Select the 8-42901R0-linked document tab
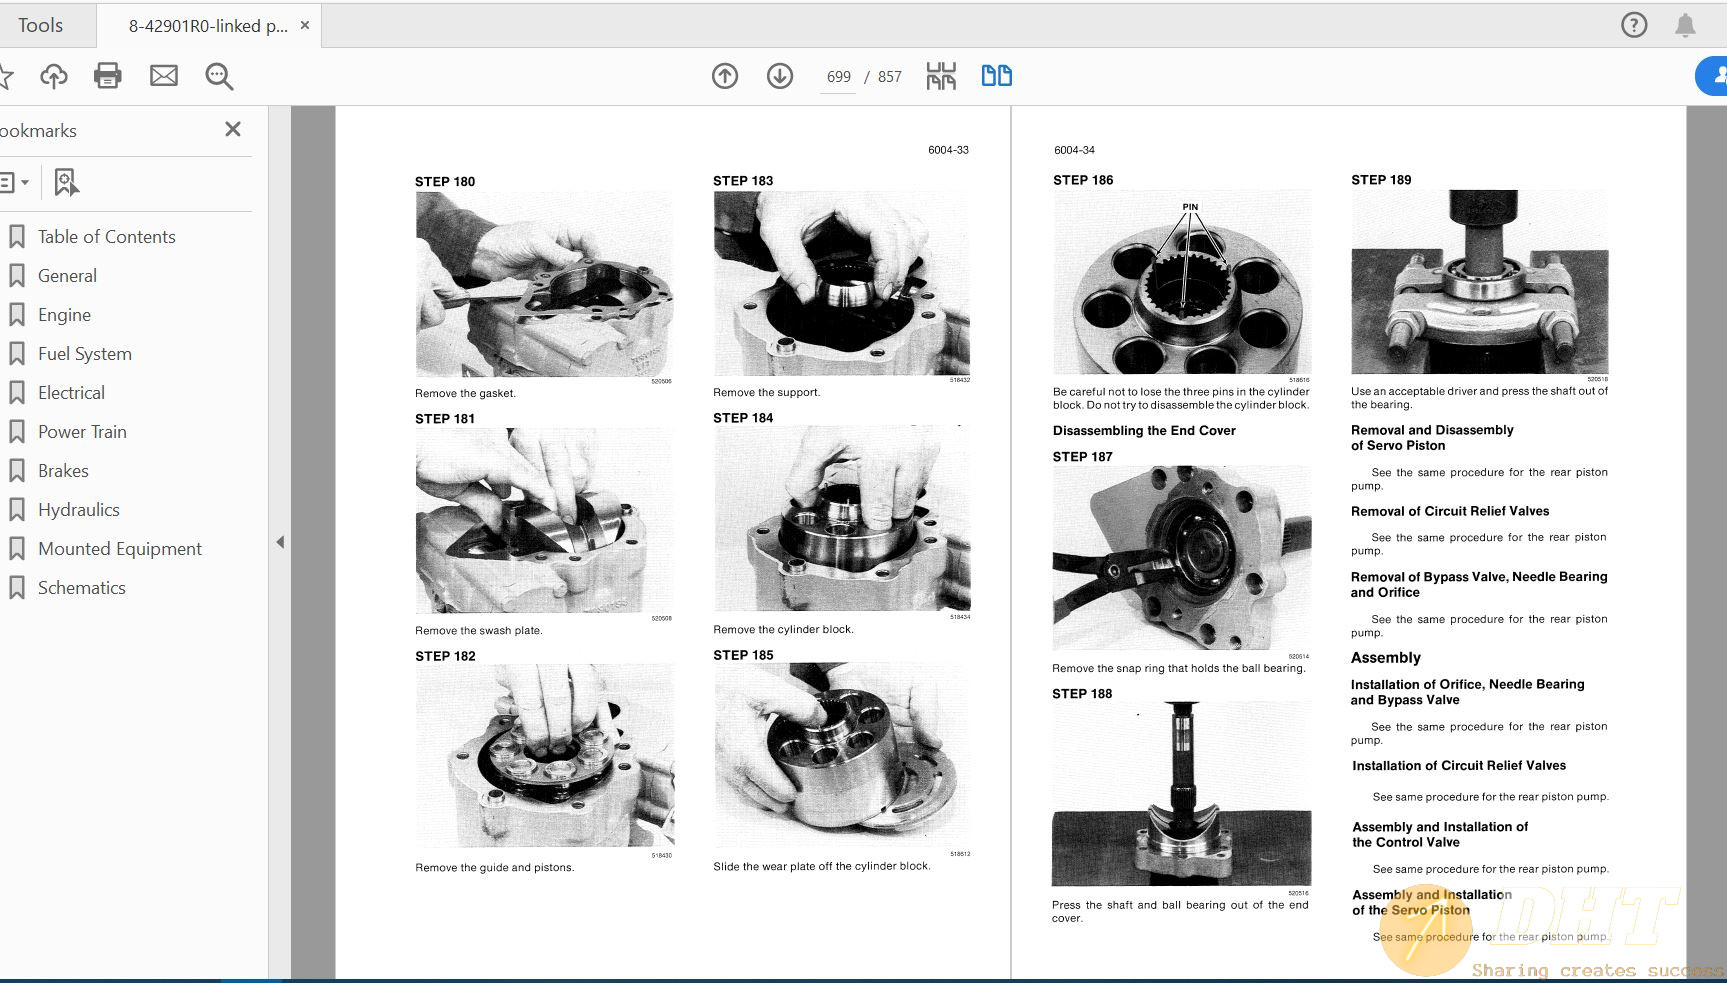Viewport: 1727px width, 983px height. (x=207, y=26)
